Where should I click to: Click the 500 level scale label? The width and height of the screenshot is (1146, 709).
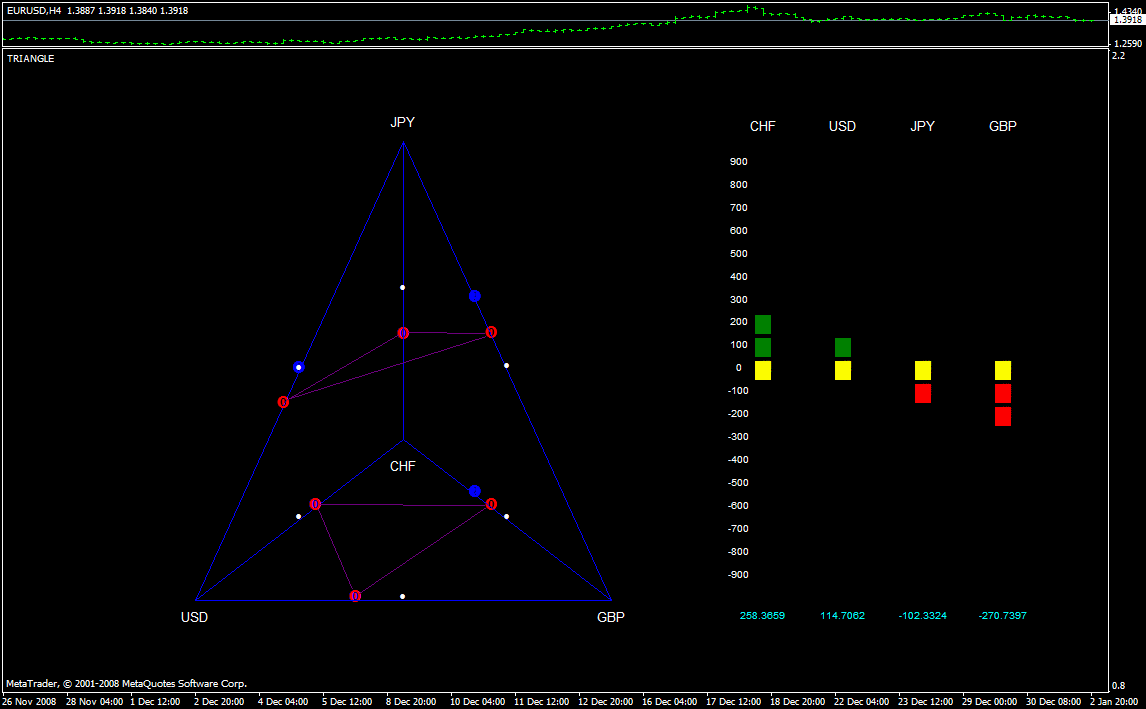click(738, 254)
